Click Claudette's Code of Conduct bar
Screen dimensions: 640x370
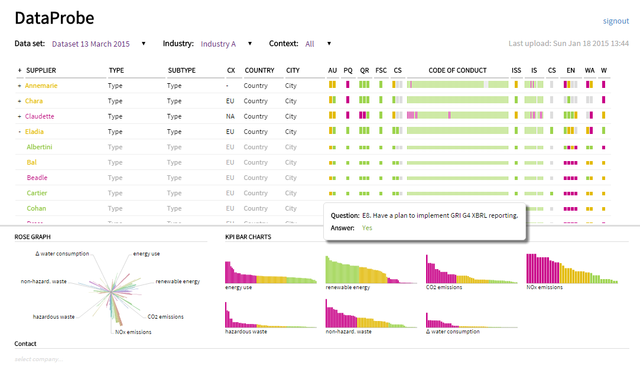[x=458, y=115]
